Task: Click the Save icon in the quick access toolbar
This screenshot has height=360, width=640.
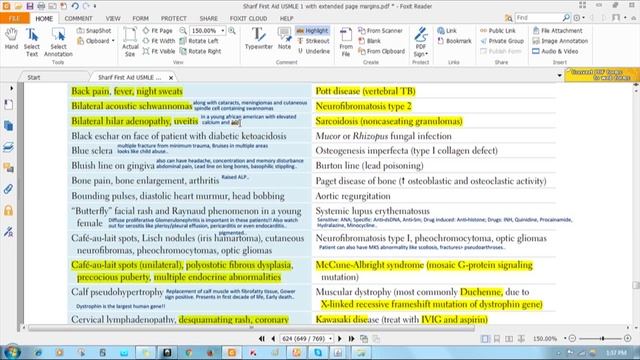Action: 30,6
